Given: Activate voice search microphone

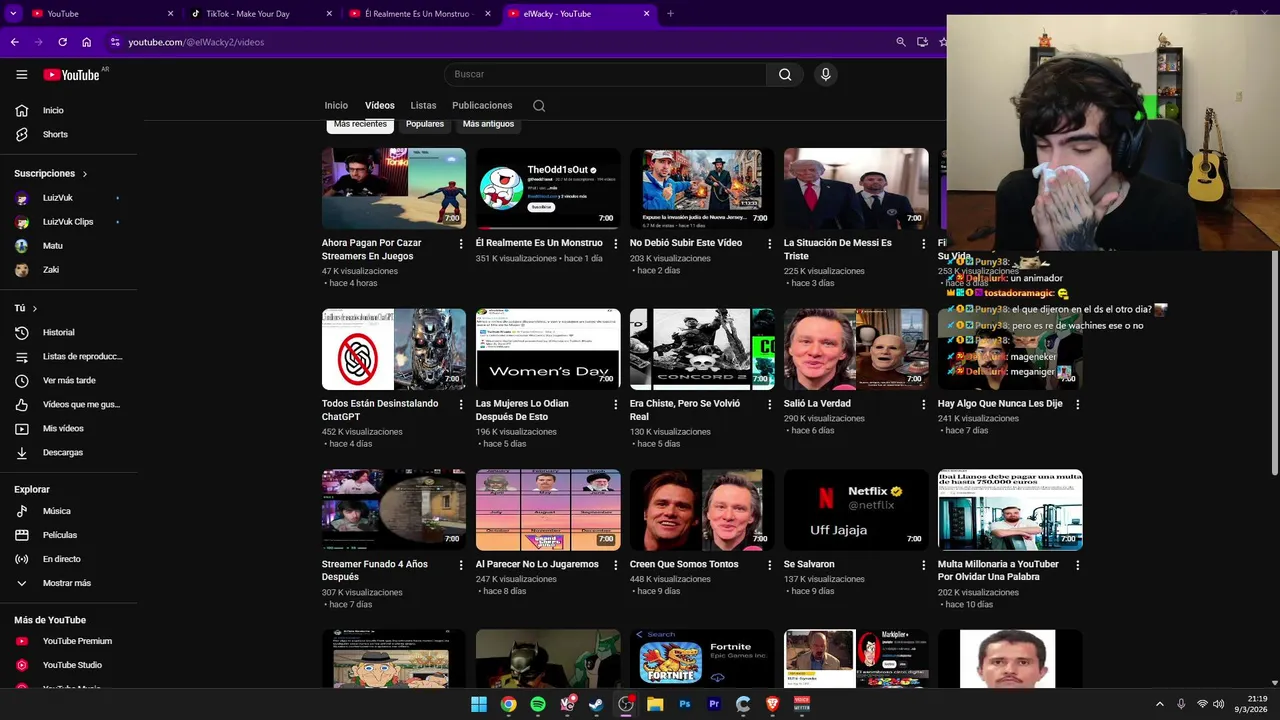Looking at the screenshot, I should coord(826,74).
